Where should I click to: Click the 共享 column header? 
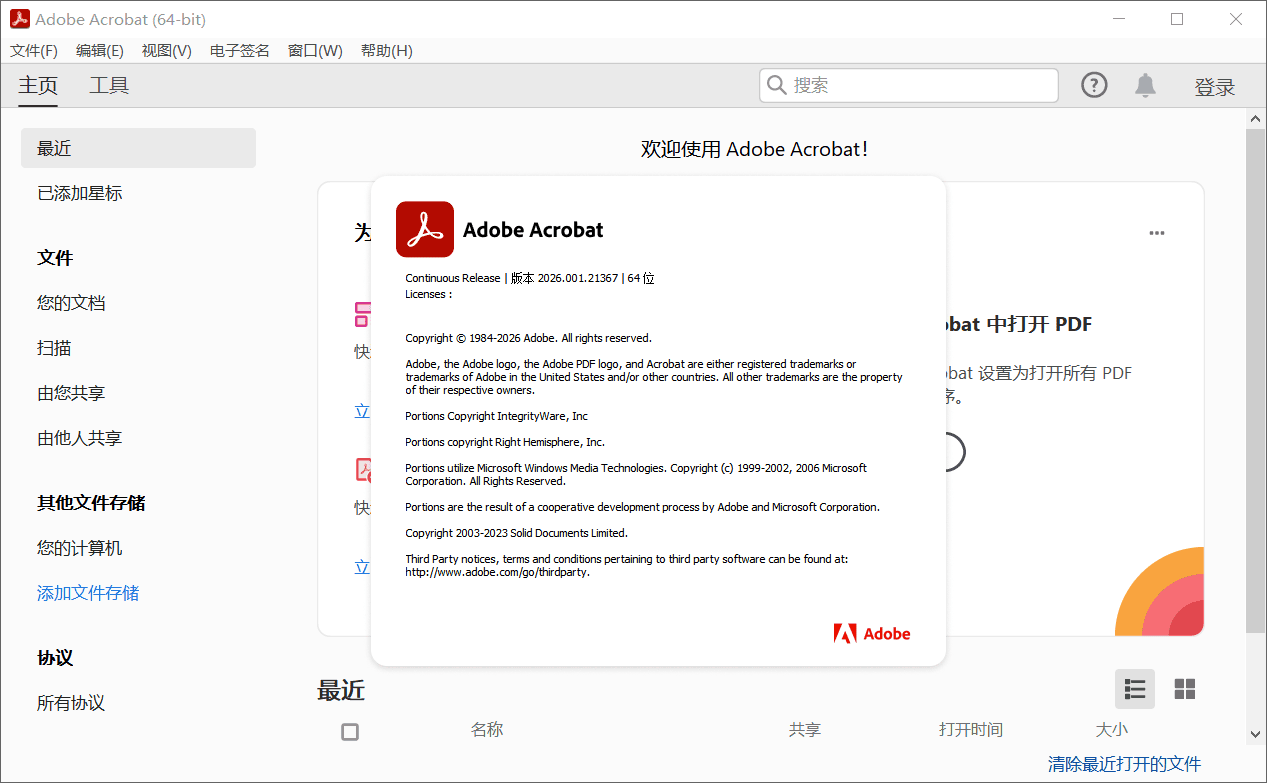pyautogui.click(x=805, y=730)
